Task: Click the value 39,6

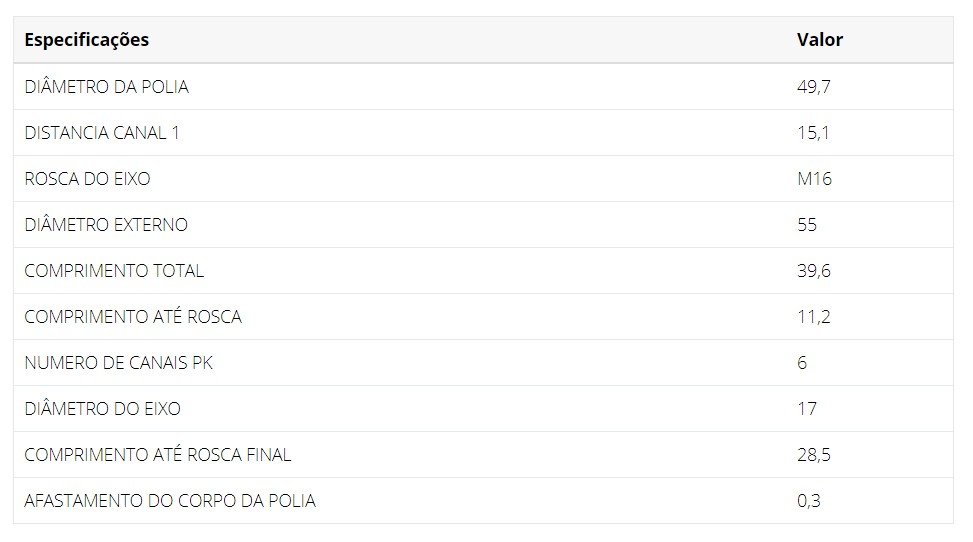Action: point(814,271)
